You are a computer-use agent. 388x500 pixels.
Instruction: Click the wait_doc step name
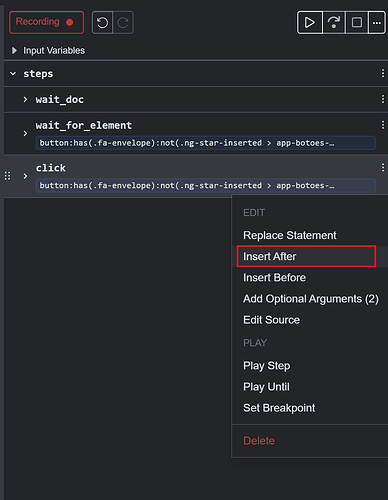coord(60,100)
